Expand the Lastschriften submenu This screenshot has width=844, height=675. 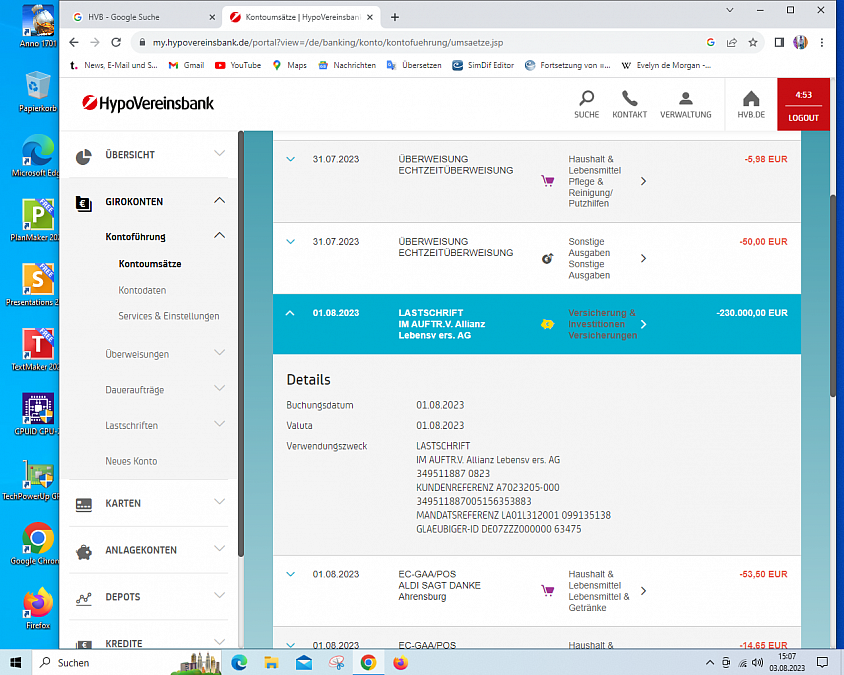click(219, 424)
